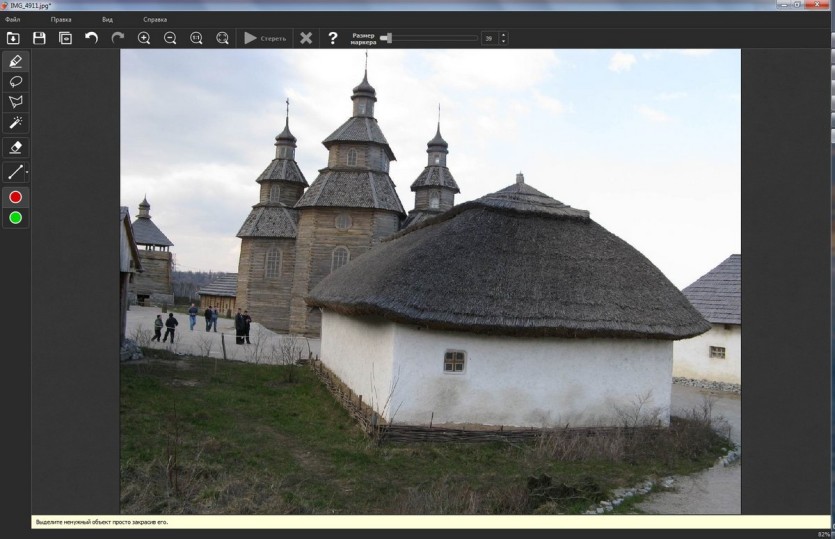Open the Правка menu
Screen dimensions: 835x539
[x=61, y=20]
